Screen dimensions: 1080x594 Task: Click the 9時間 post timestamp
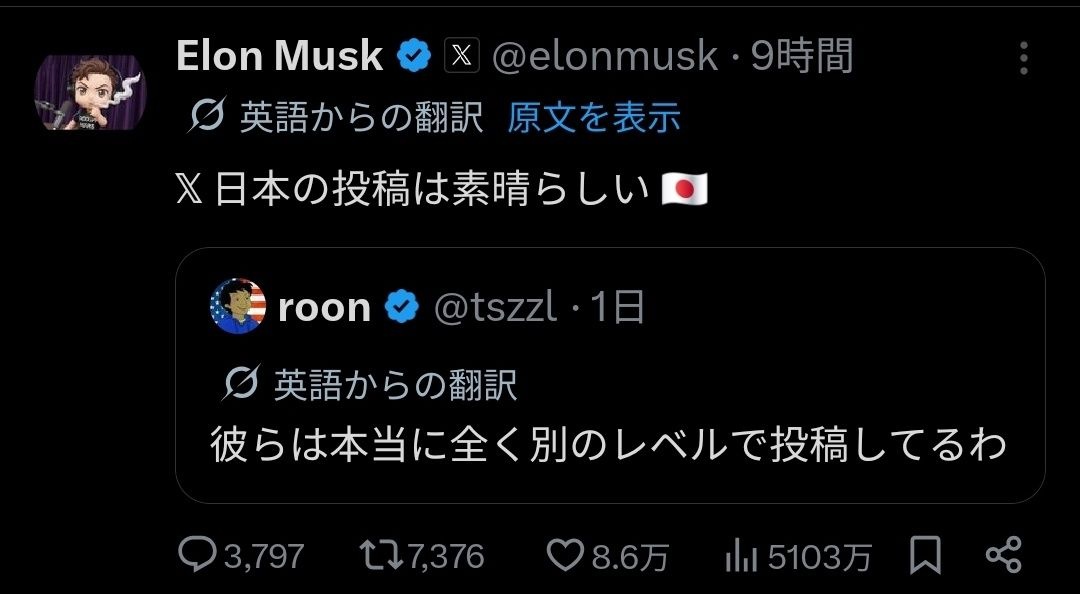coord(802,57)
